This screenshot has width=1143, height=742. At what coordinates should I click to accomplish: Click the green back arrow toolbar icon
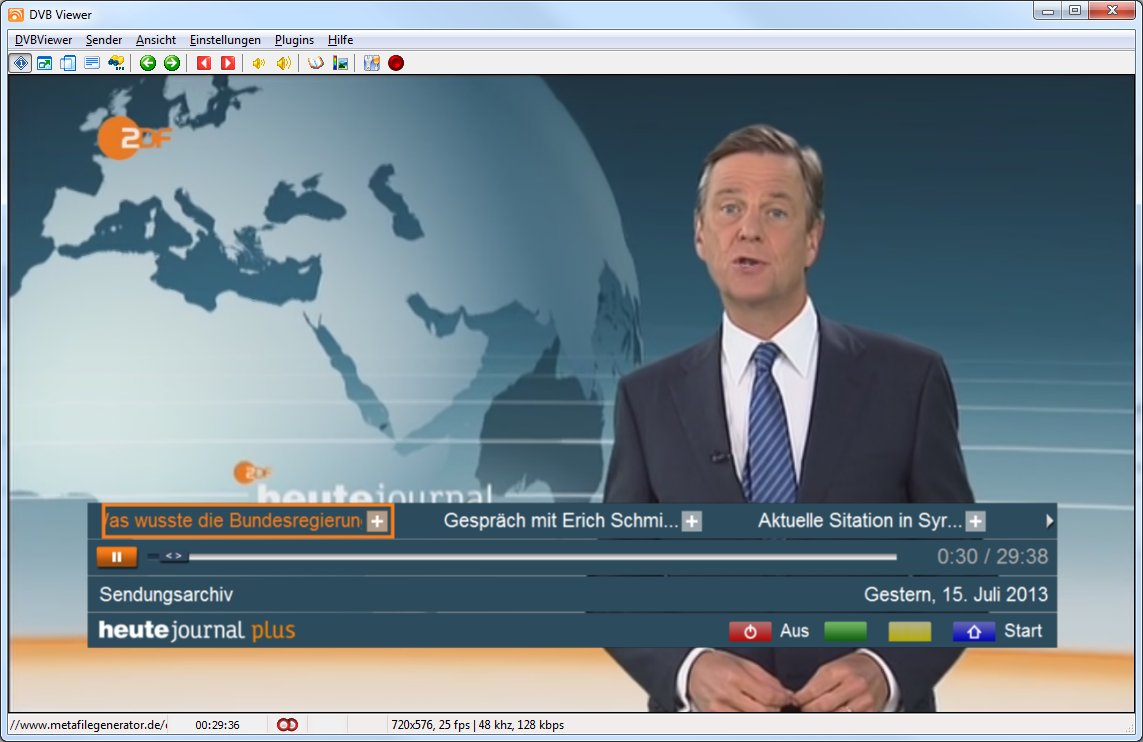click(x=148, y=63)
